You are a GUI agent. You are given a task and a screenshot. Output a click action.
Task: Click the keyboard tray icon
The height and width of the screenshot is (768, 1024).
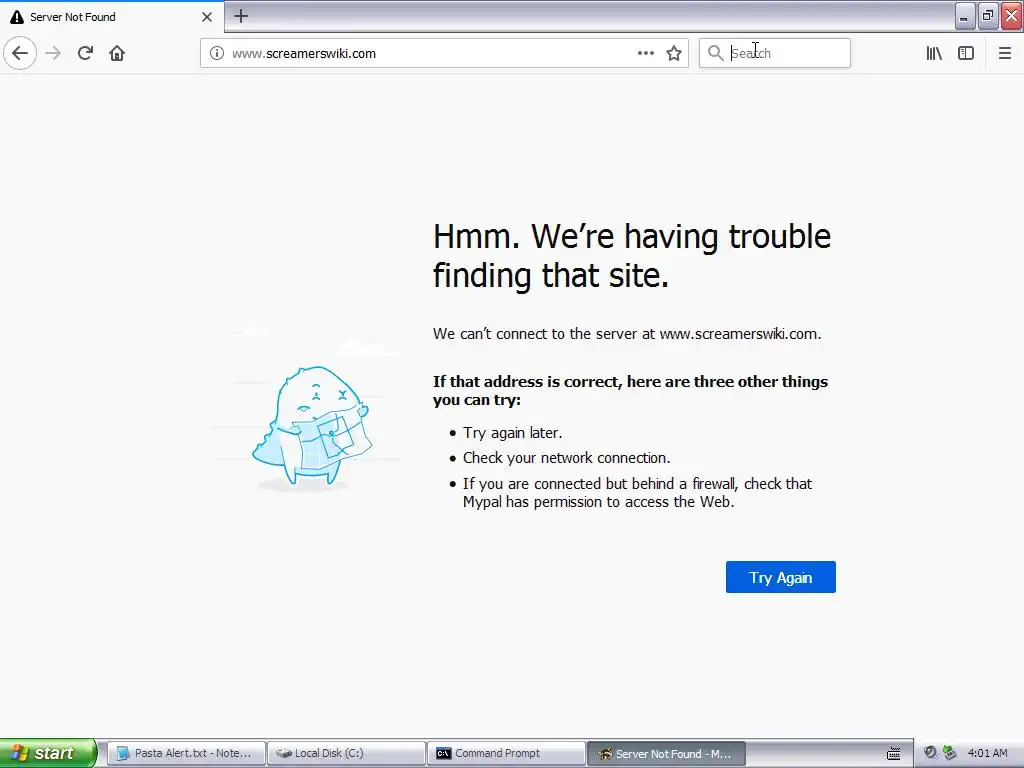point(894,754)
